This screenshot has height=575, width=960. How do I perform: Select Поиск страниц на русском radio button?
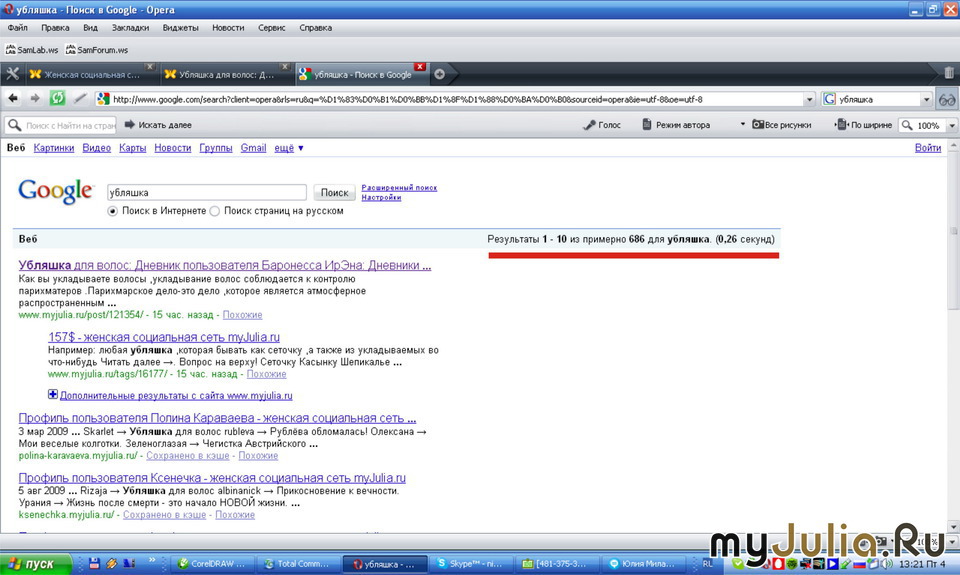[x=214, y=211]
